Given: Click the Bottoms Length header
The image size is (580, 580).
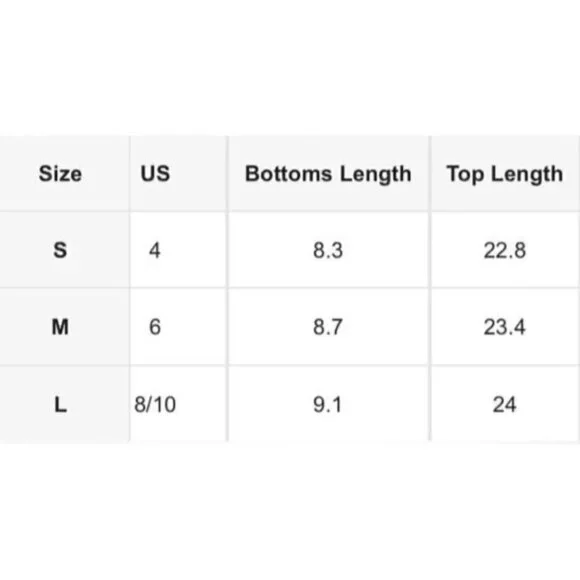Looking at the screenshot, I should click(328, 174).
